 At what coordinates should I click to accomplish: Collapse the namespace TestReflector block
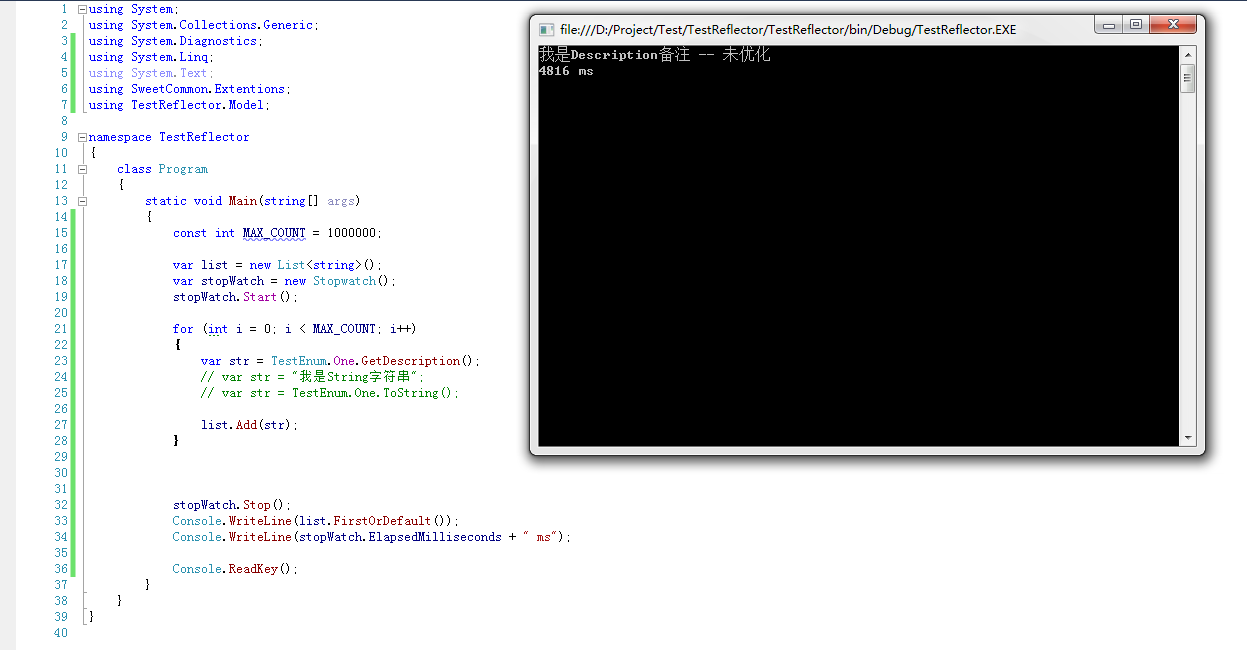point(82,137)
